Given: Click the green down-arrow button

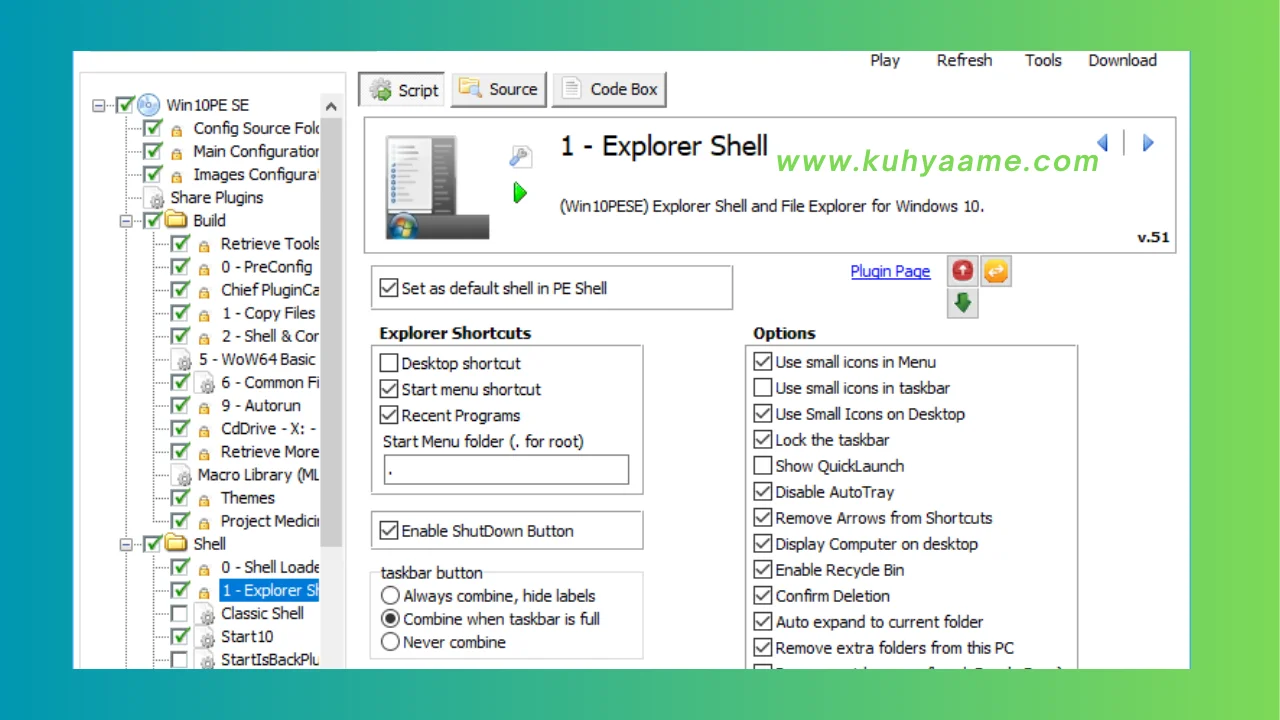Looking at the screenshot, I should point(962,303).
